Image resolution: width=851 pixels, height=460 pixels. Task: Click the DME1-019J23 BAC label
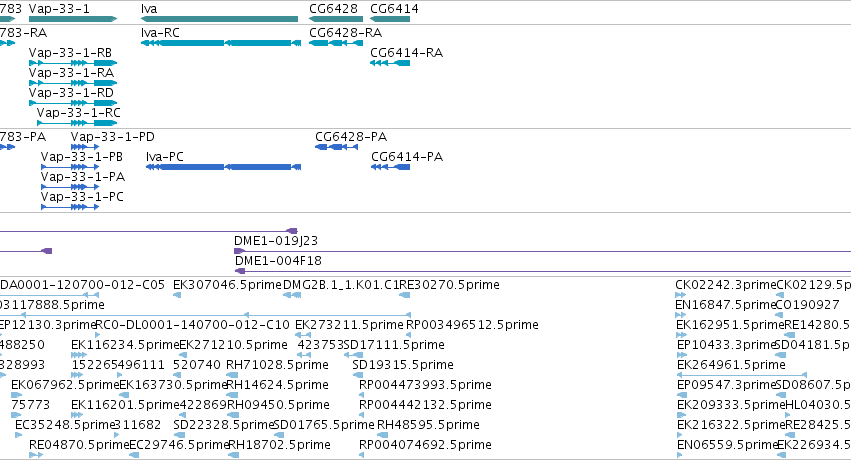[x=276, y=241]
